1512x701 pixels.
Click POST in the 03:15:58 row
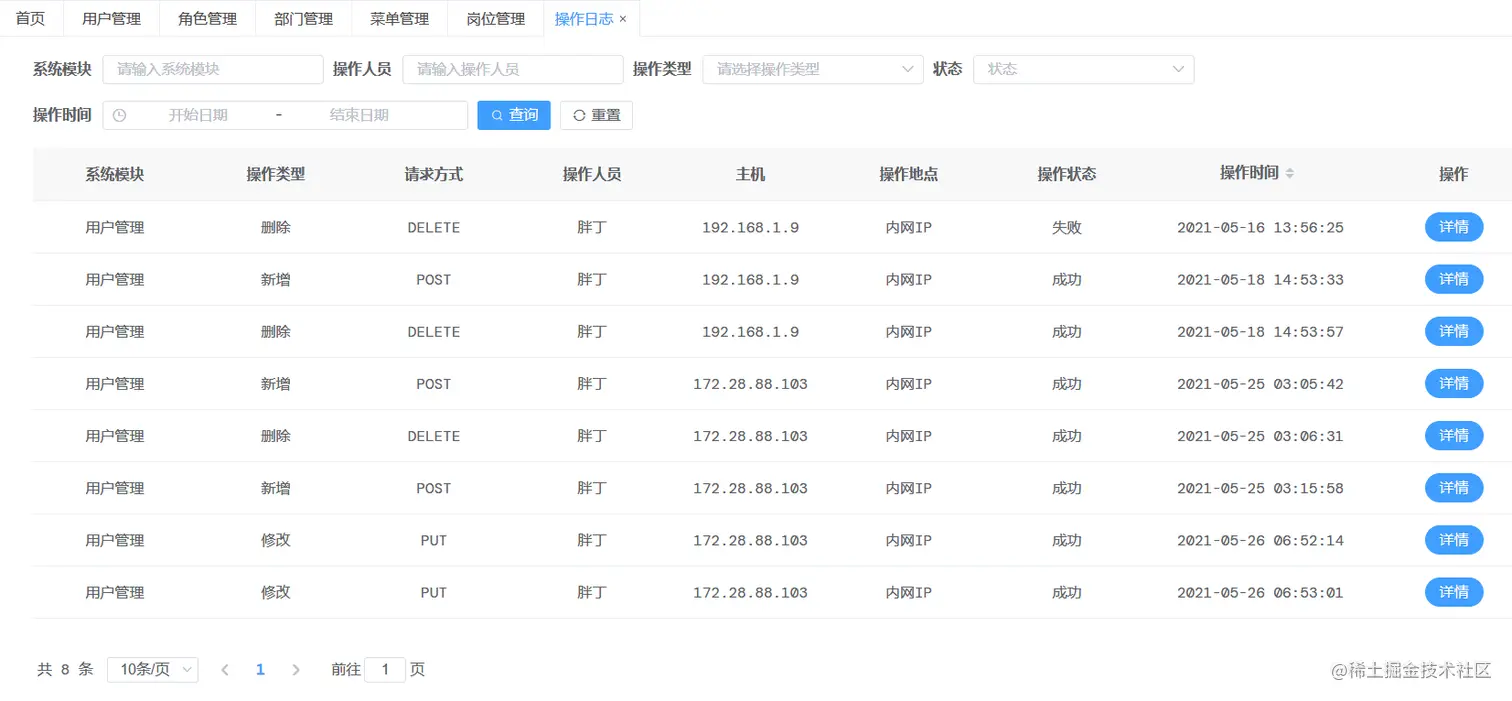[x=434, y=488]
